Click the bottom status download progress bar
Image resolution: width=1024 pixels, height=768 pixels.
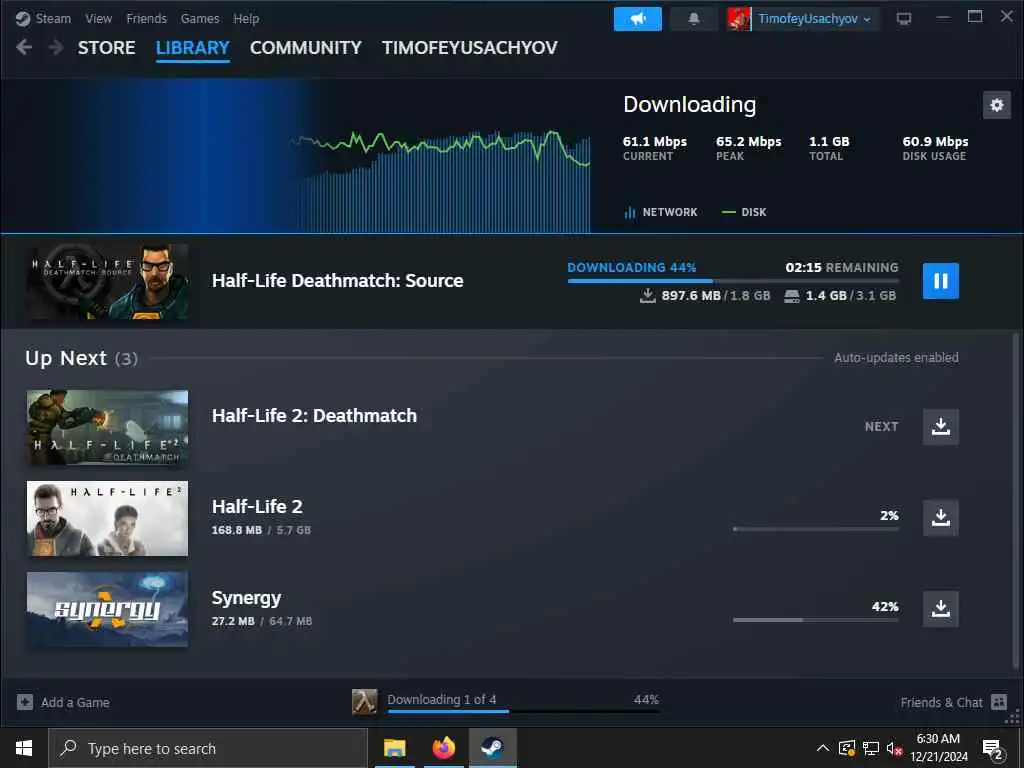click(523, 711)
